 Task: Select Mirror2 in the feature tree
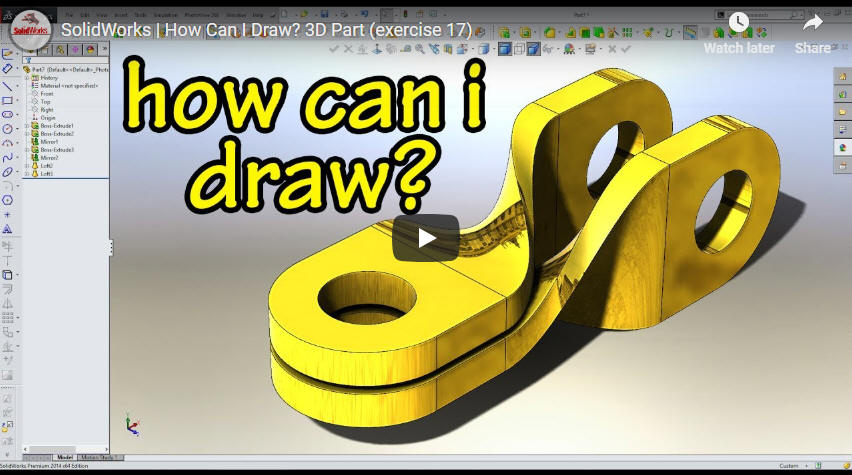tap(45, 158)
